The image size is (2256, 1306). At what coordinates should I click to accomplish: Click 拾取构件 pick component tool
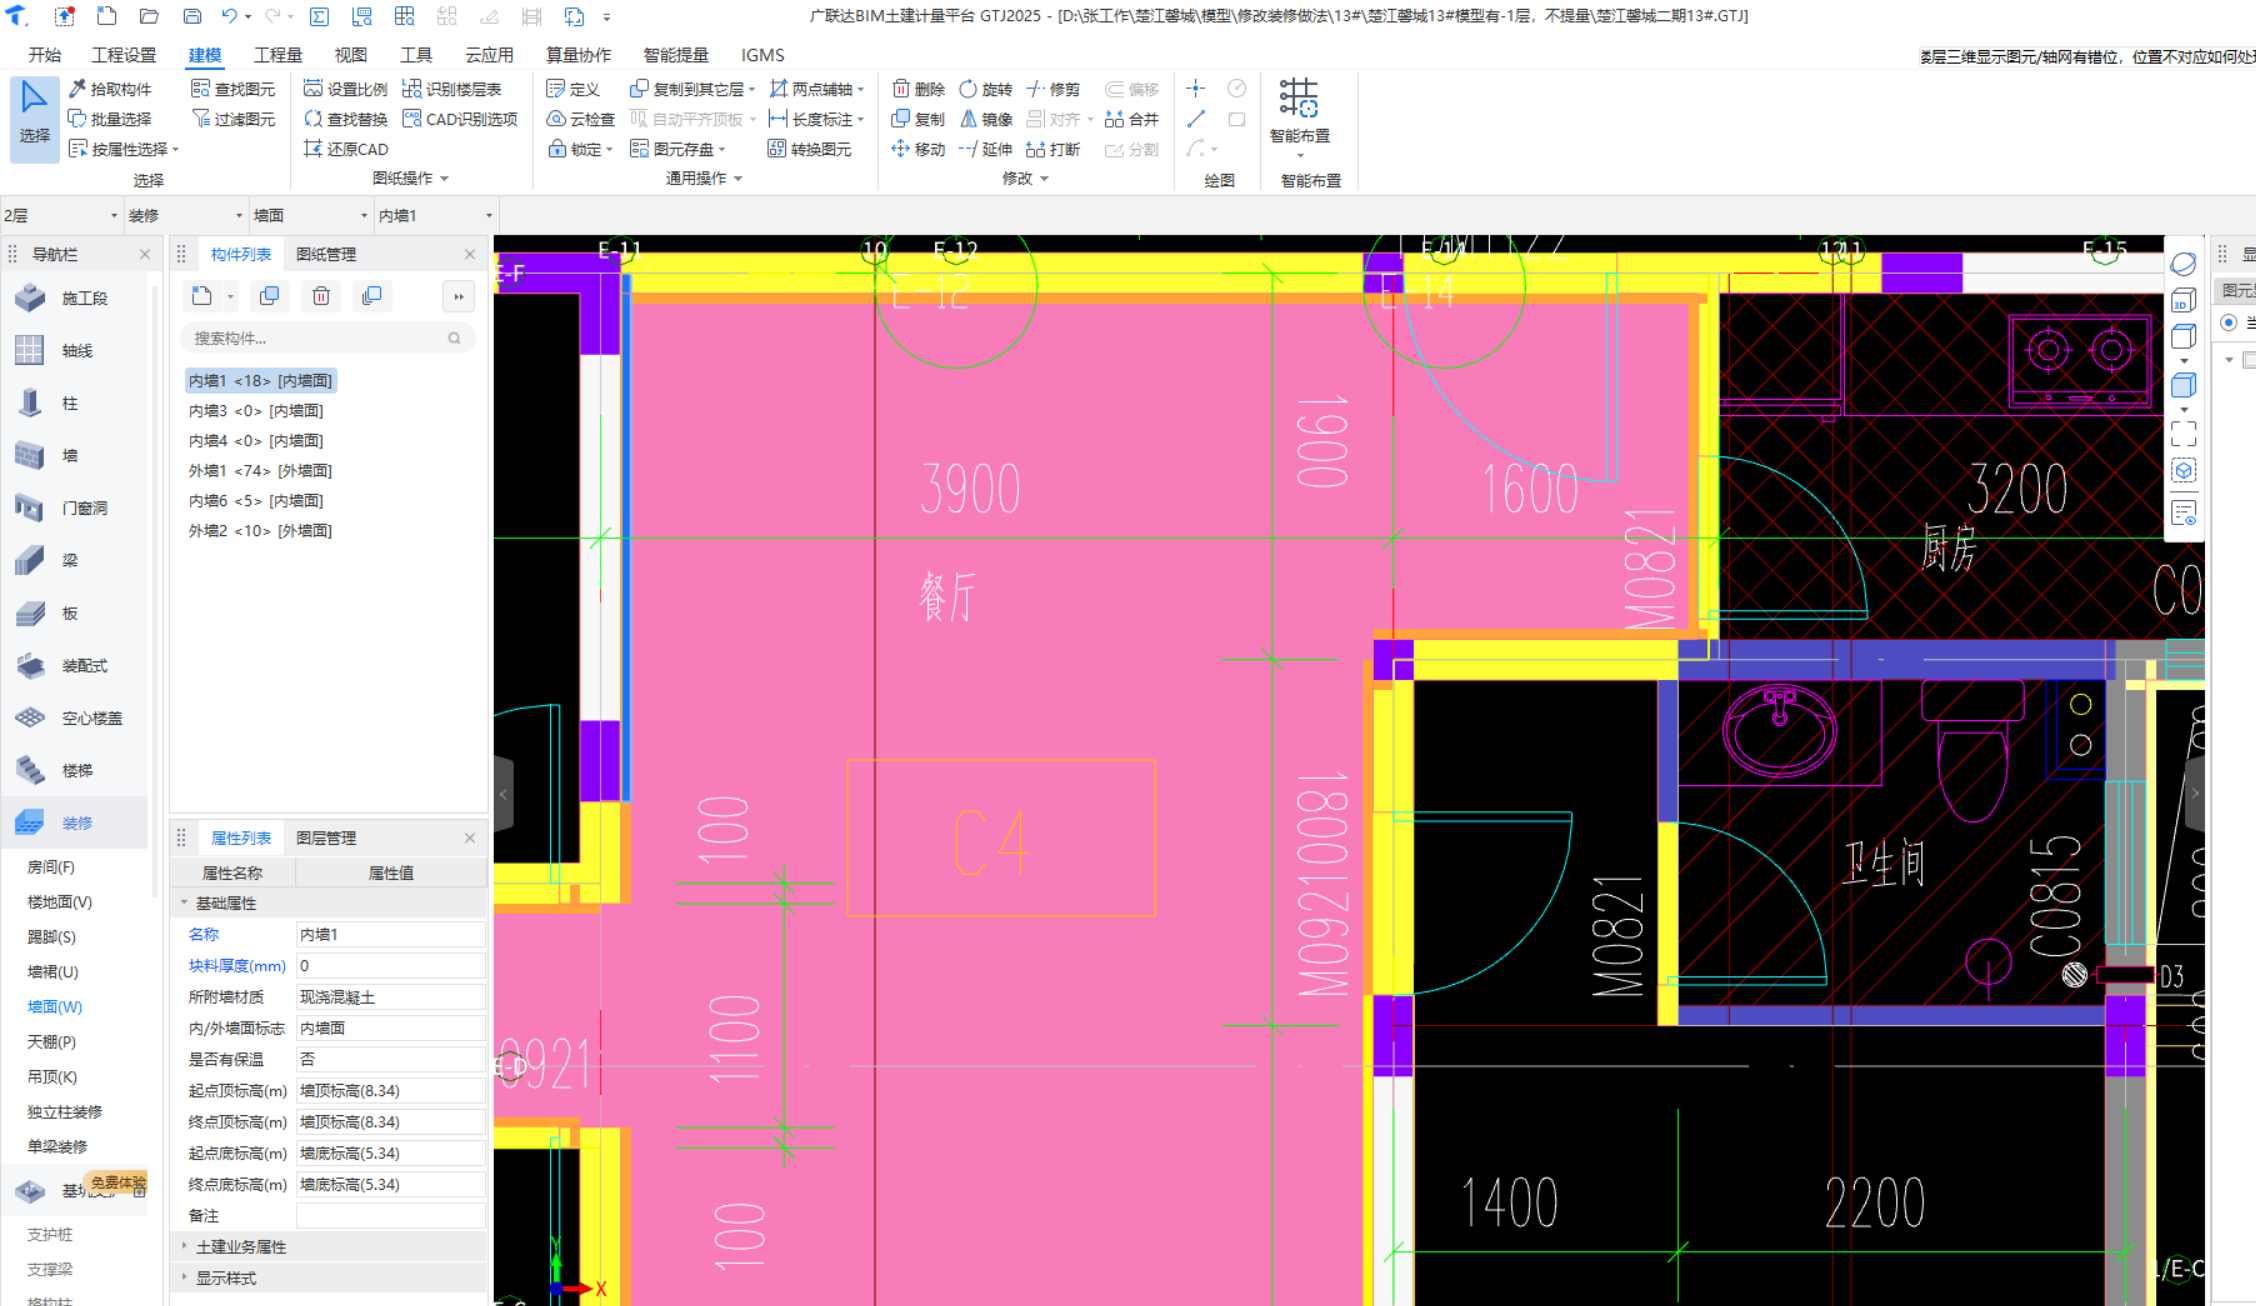(110, 89)
